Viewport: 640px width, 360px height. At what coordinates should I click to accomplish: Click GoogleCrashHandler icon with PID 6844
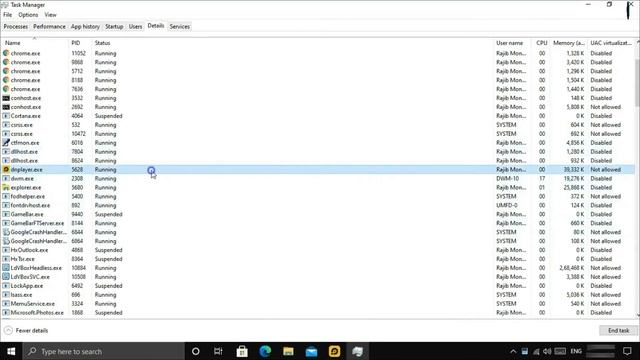pos(6,232)
